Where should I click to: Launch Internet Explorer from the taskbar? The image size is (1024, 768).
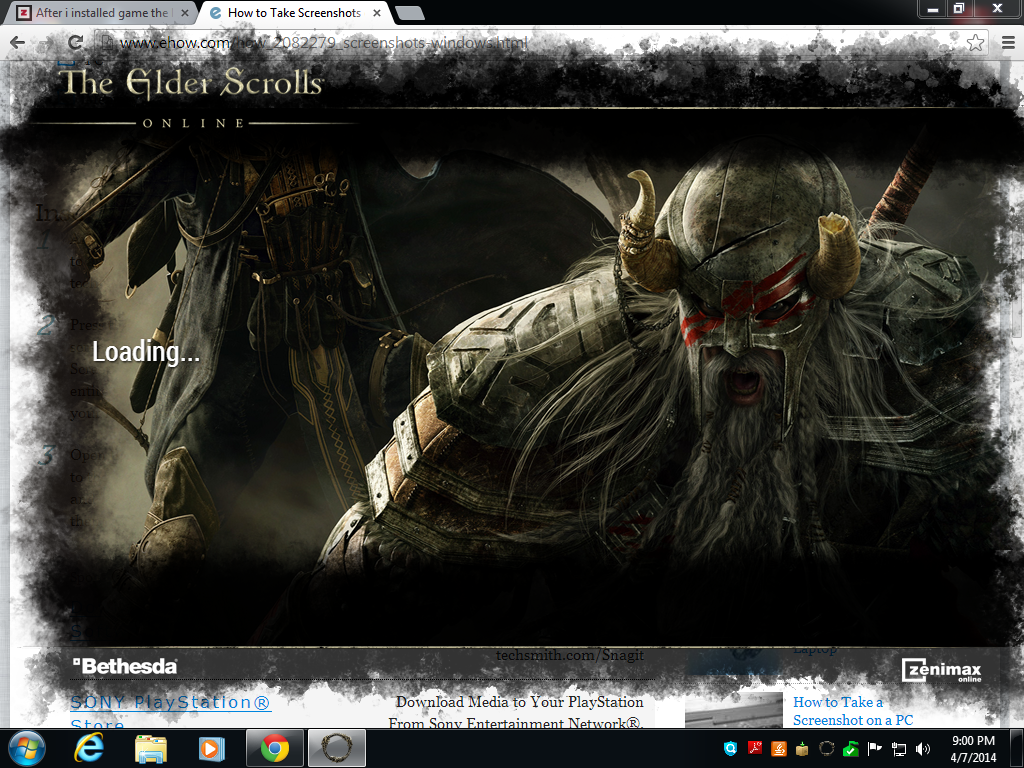(89, 748)
